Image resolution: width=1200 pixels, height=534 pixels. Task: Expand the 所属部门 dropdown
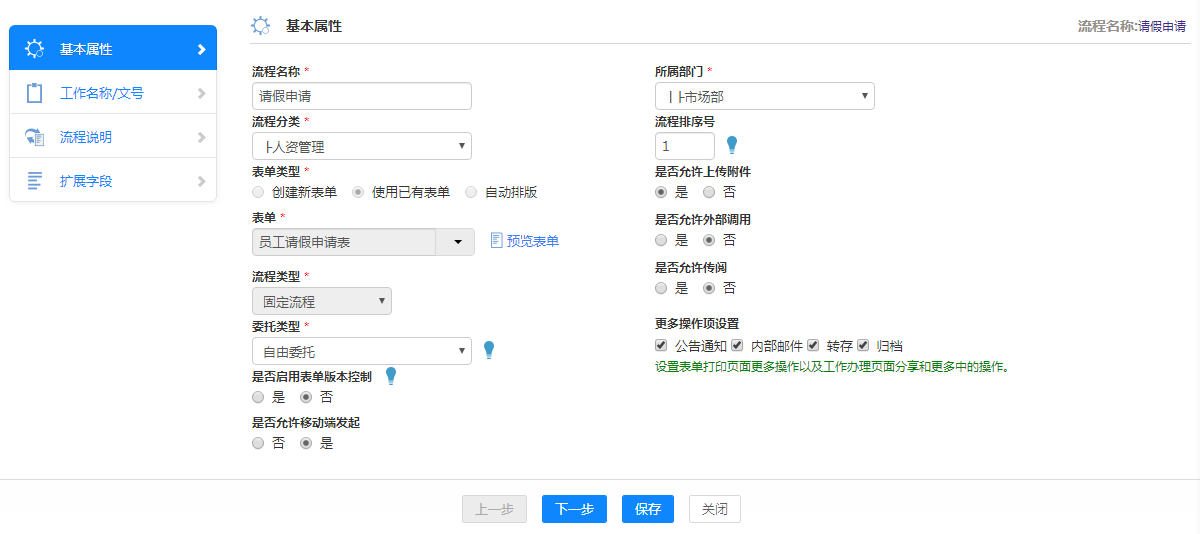[764, 96]
